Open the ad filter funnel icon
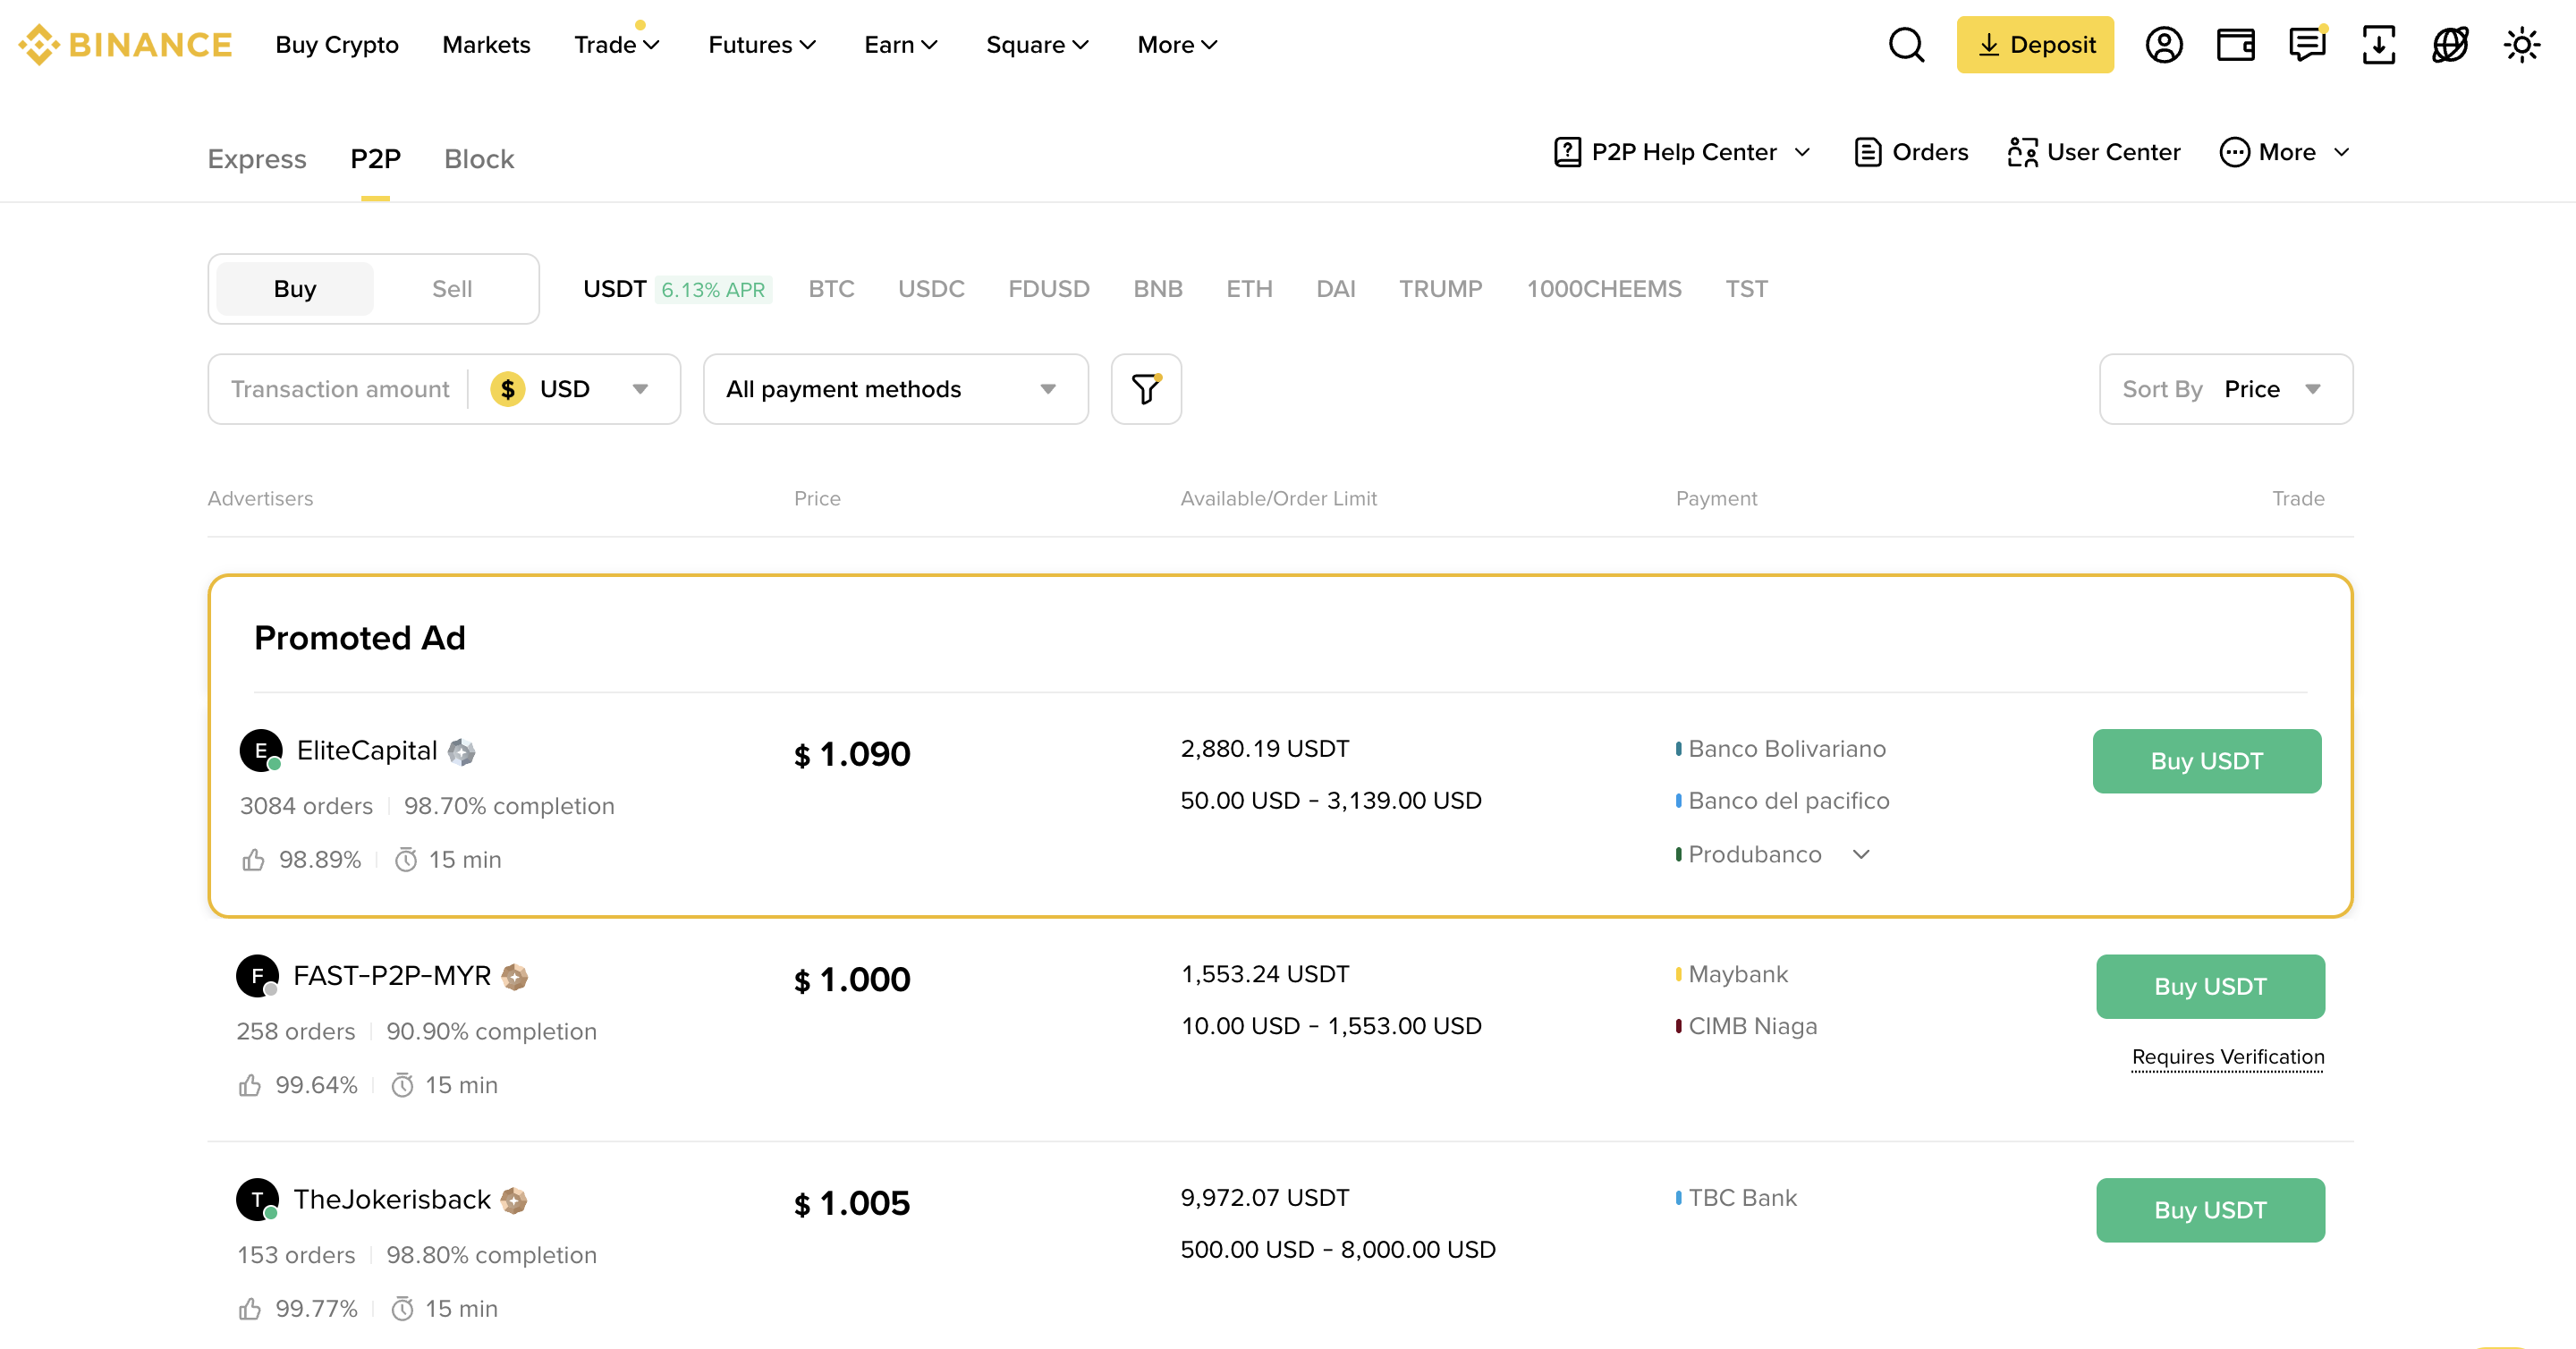 click(1146, 389)
